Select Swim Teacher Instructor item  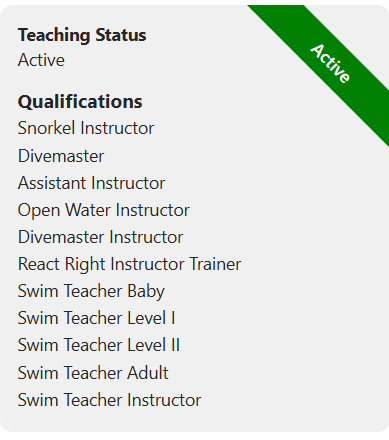click(109, 400)
